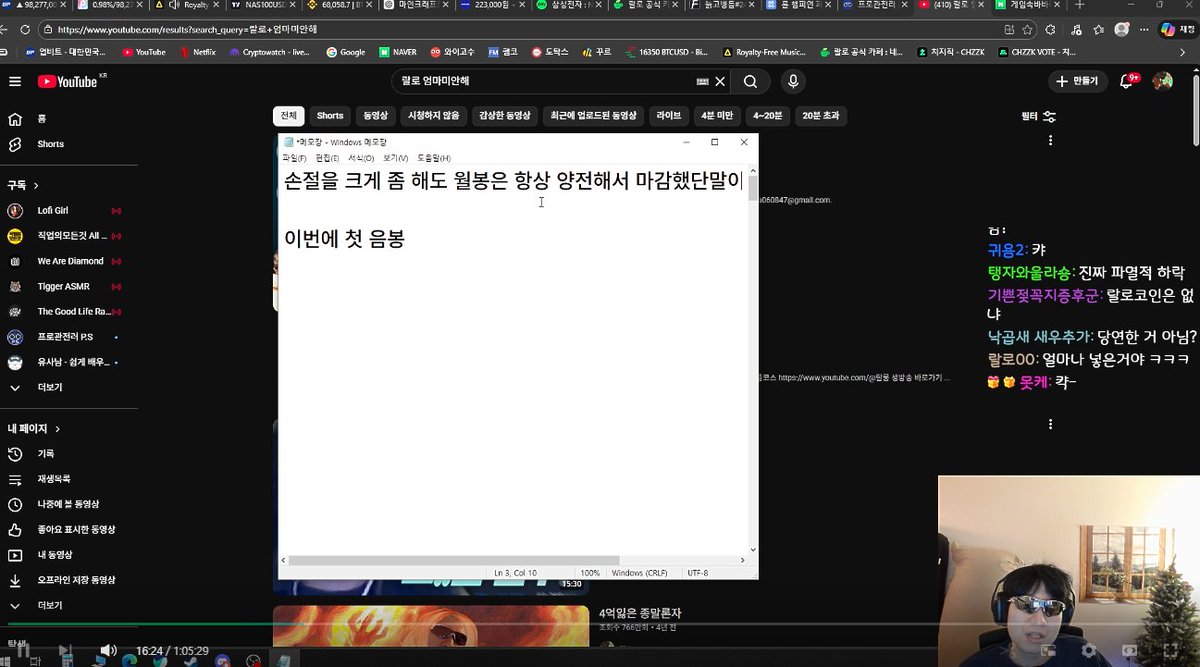
Task: Open 기록 watch history in sidebar
Action: [45, 454]
